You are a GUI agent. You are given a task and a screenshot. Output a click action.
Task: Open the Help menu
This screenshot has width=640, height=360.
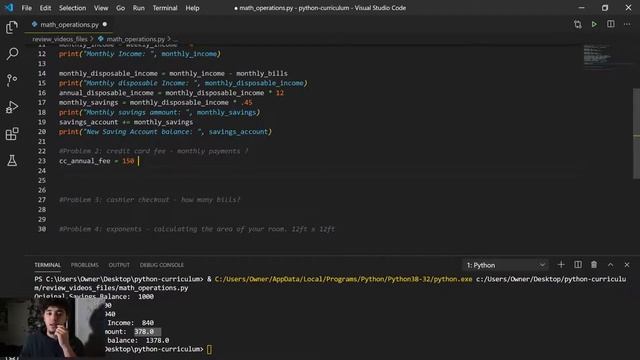tap(192, 8)
